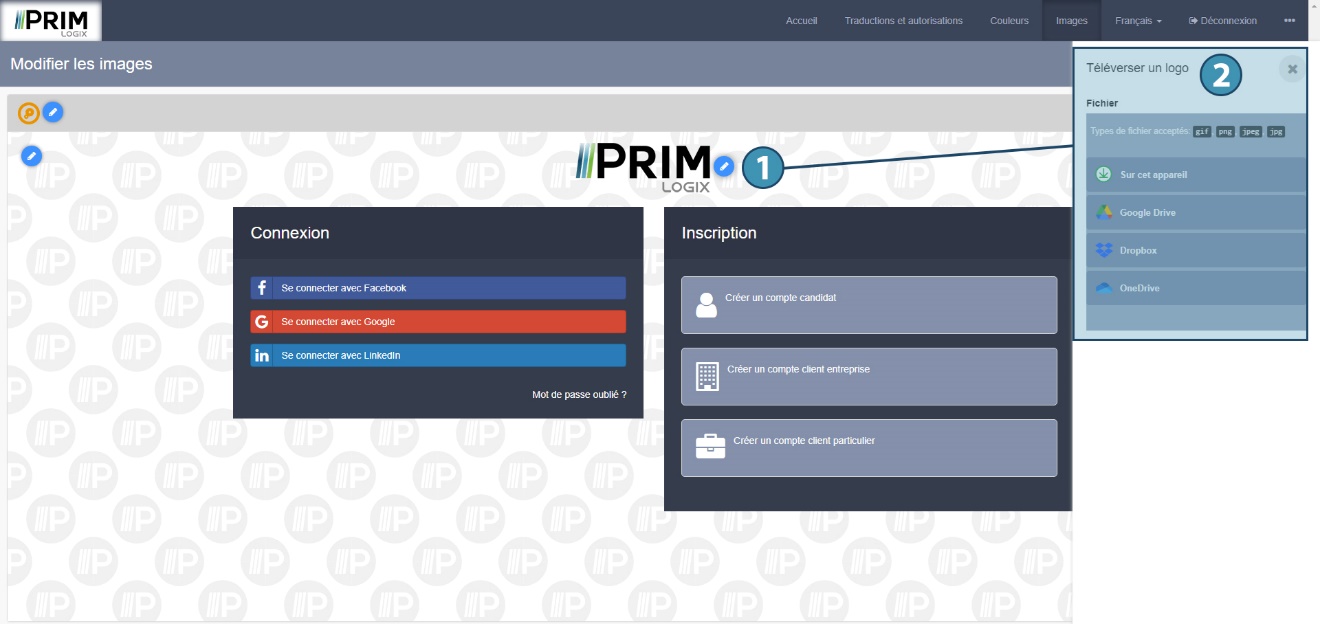
Task: Click the Déconnexion link
Action: point(1222,21)
